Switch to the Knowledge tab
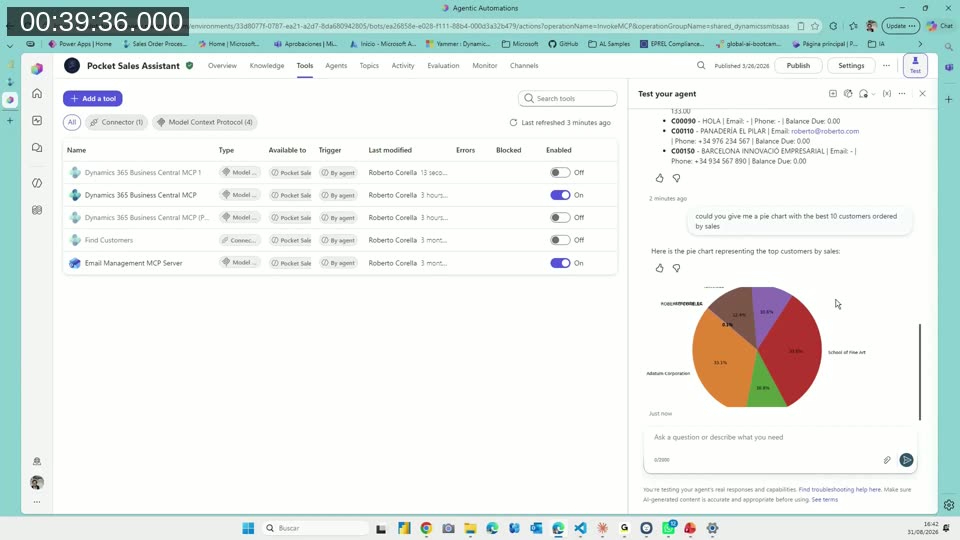This screenshot has width=960, height=540. point(267,66)
